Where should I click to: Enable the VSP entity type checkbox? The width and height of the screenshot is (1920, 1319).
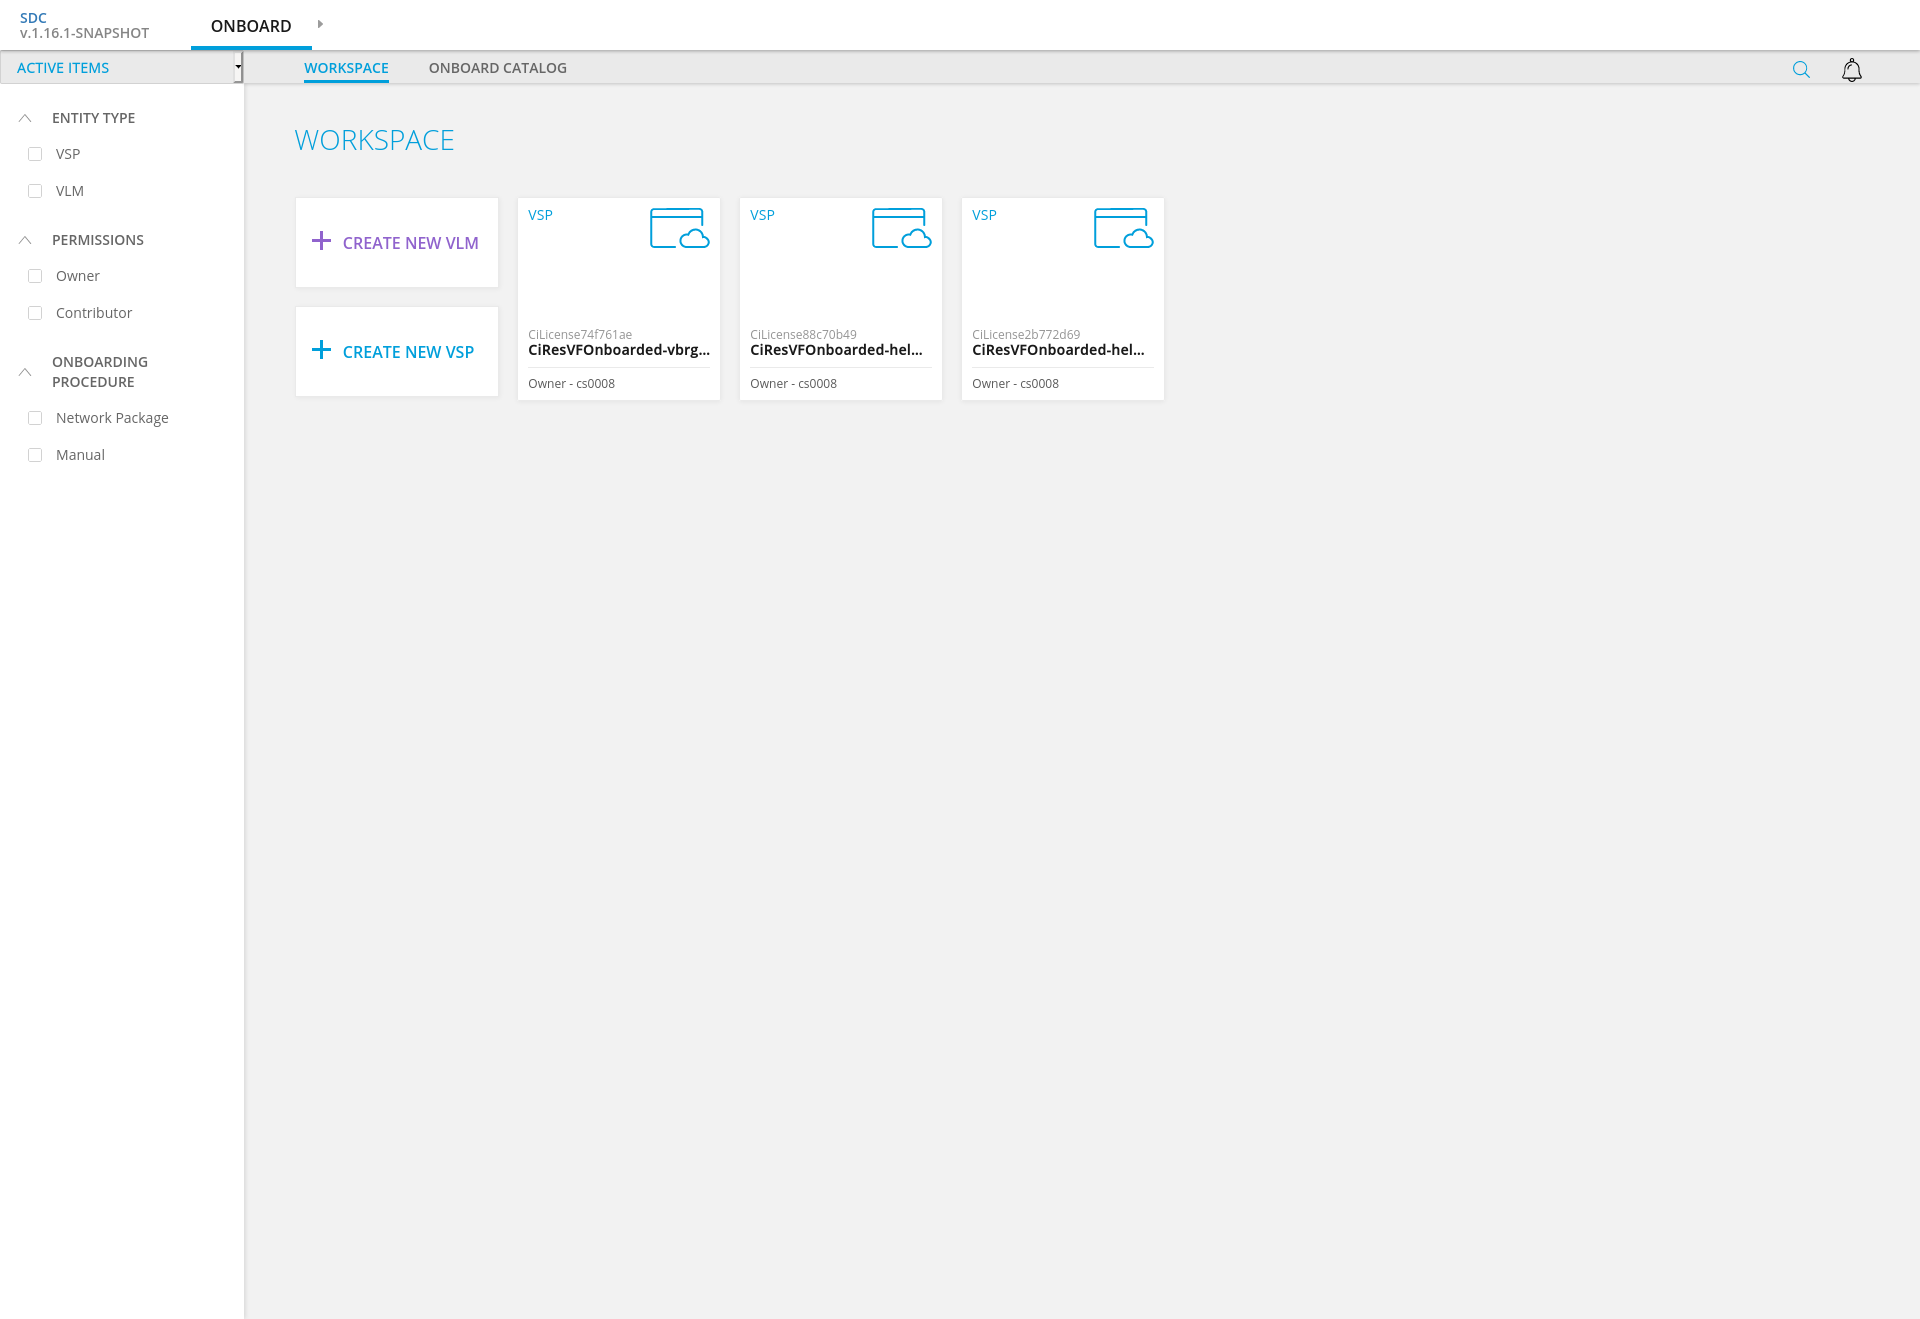click(x=35, y=154)
